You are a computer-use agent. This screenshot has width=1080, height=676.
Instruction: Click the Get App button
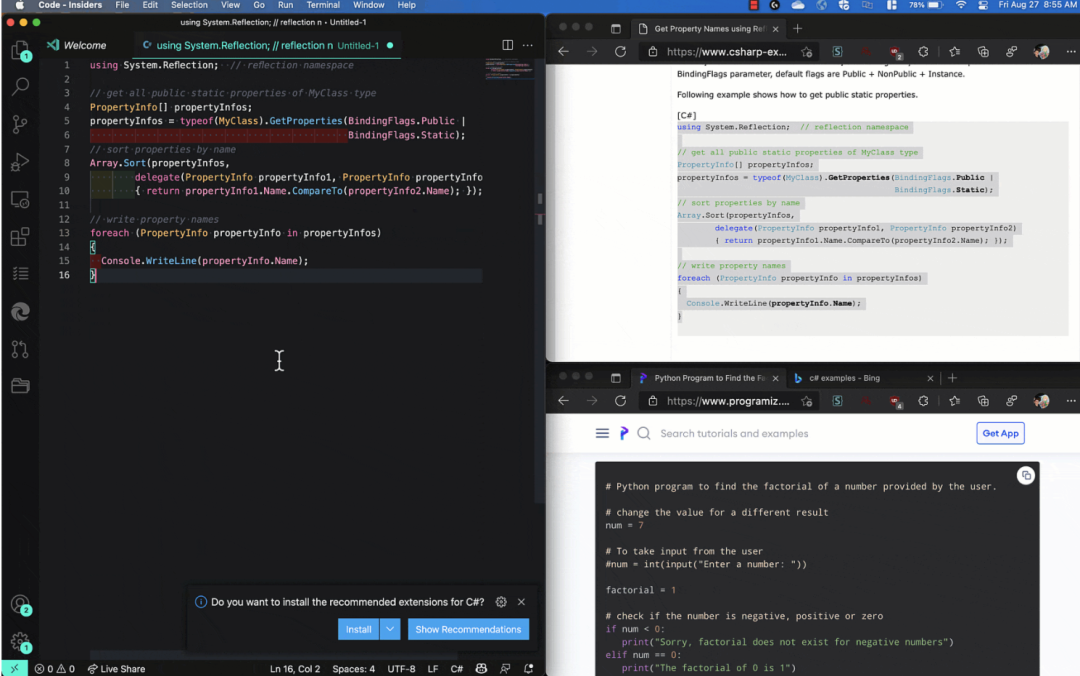click(x=1000, y=433)
